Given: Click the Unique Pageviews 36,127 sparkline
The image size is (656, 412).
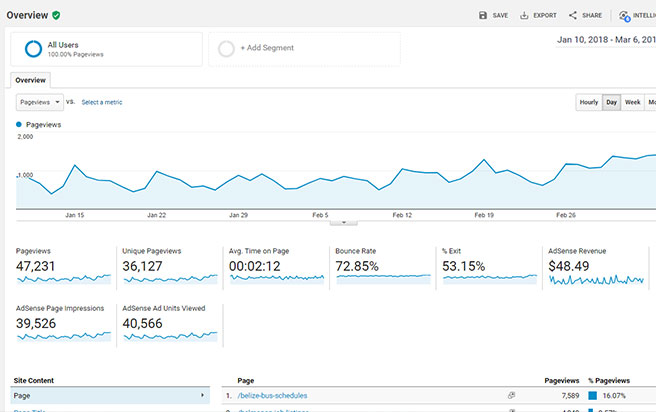Looking at the screenshot, I should point(170,278).
